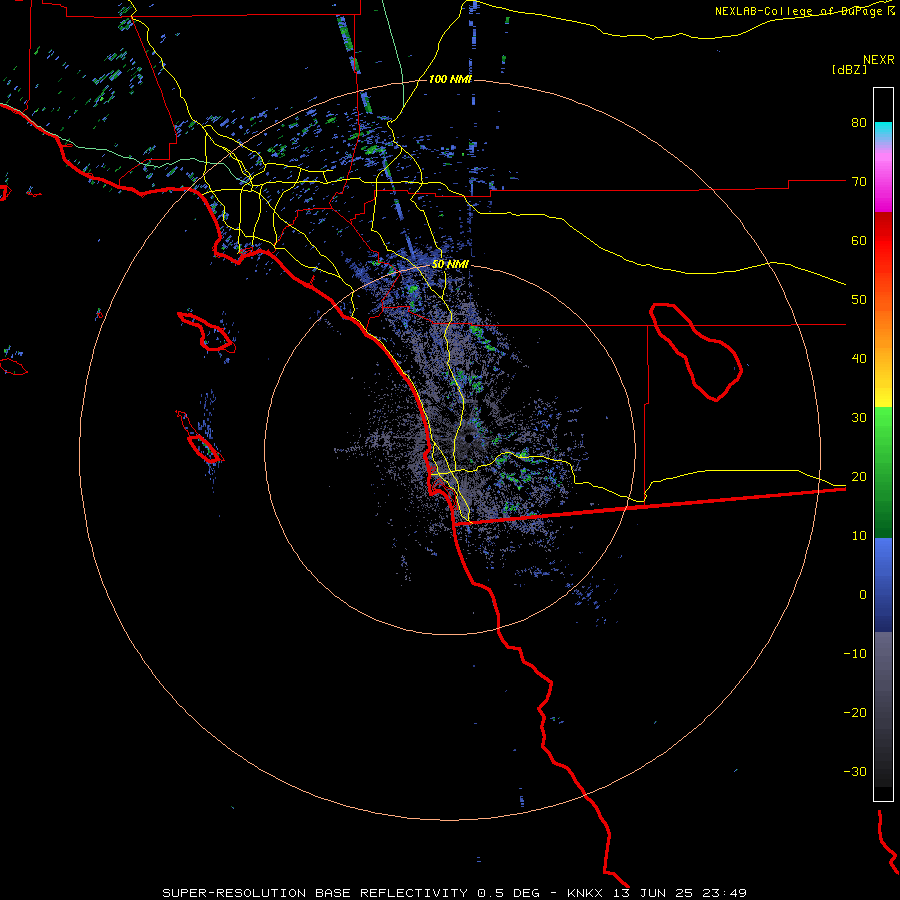Click the 50 value on the dBZ scale
The height and width of the screenshot is (900, 900).
859,300
